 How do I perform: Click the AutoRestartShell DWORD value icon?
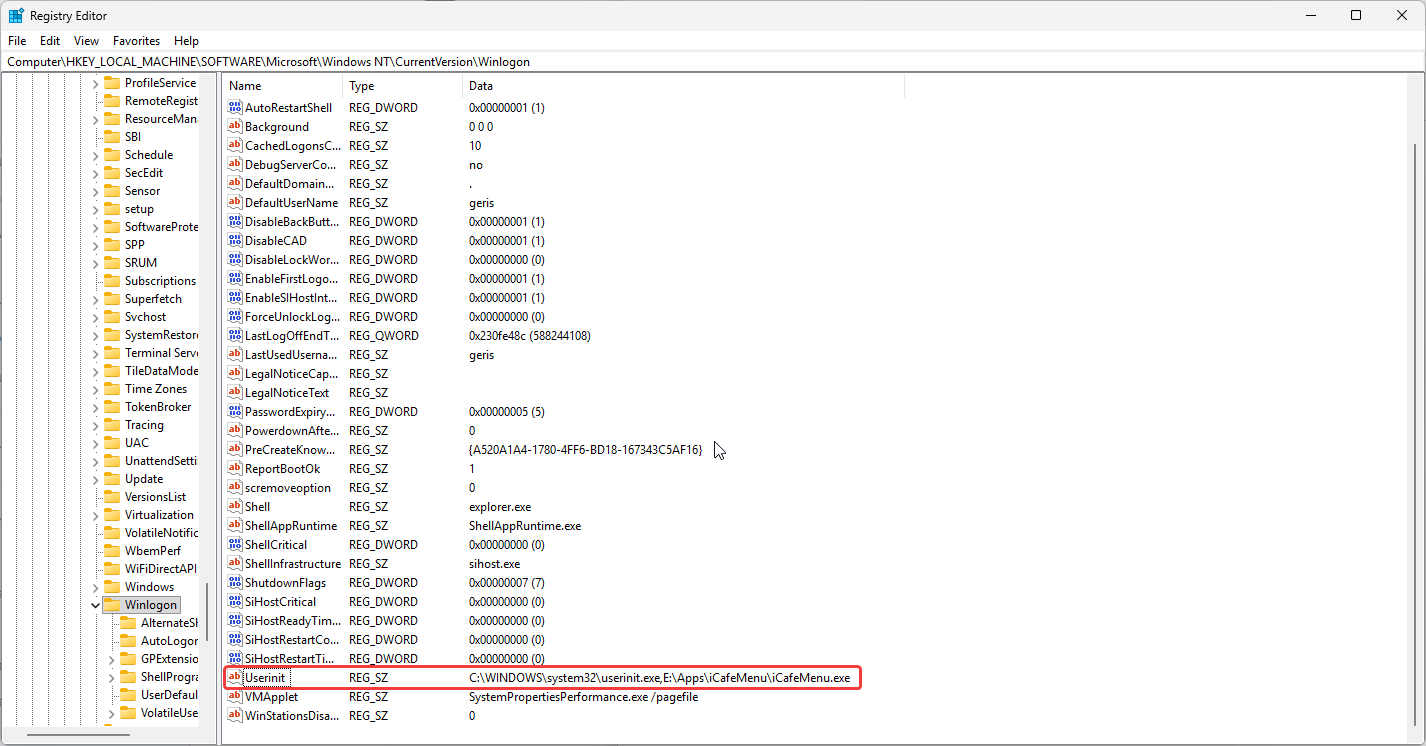[x=235, y=108]
